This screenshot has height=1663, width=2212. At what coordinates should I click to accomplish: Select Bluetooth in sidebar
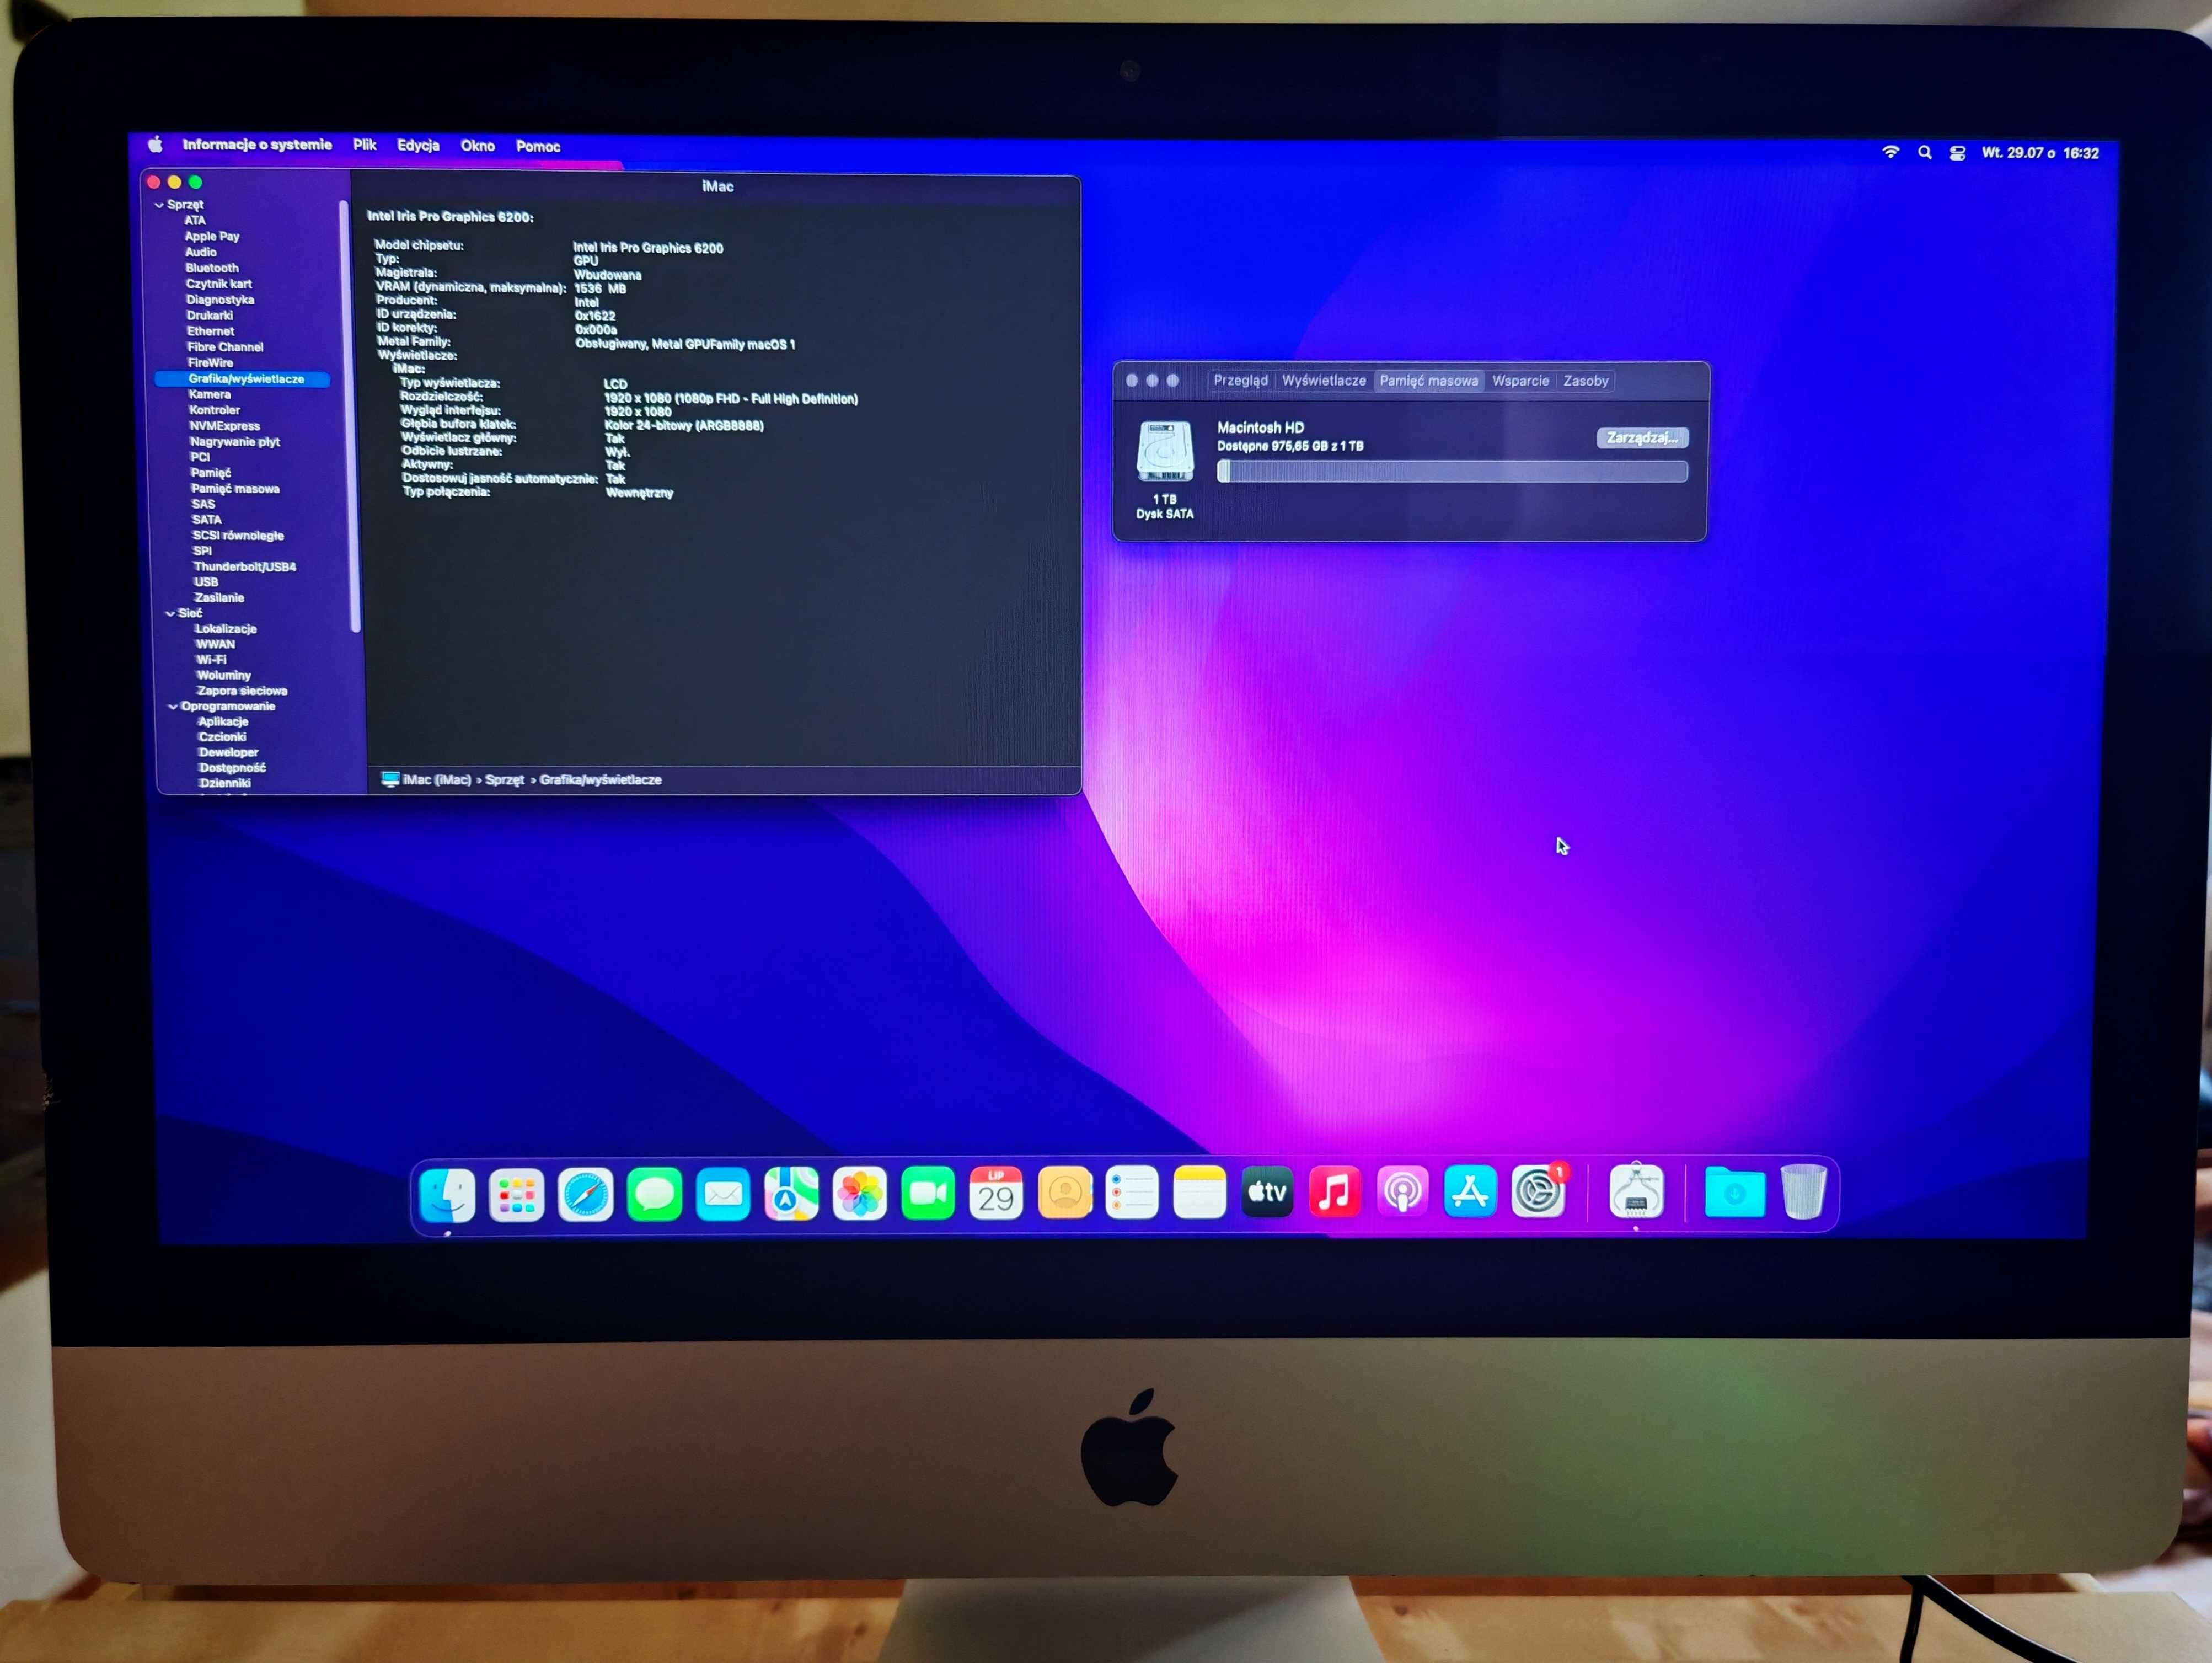pyautogui.click(x=212, y=268)
